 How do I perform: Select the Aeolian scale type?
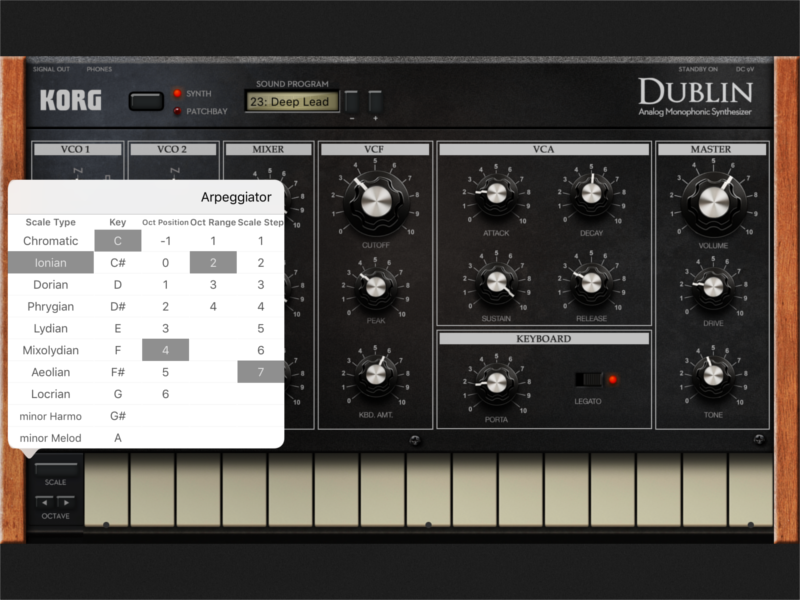click(x=51, y=372)
